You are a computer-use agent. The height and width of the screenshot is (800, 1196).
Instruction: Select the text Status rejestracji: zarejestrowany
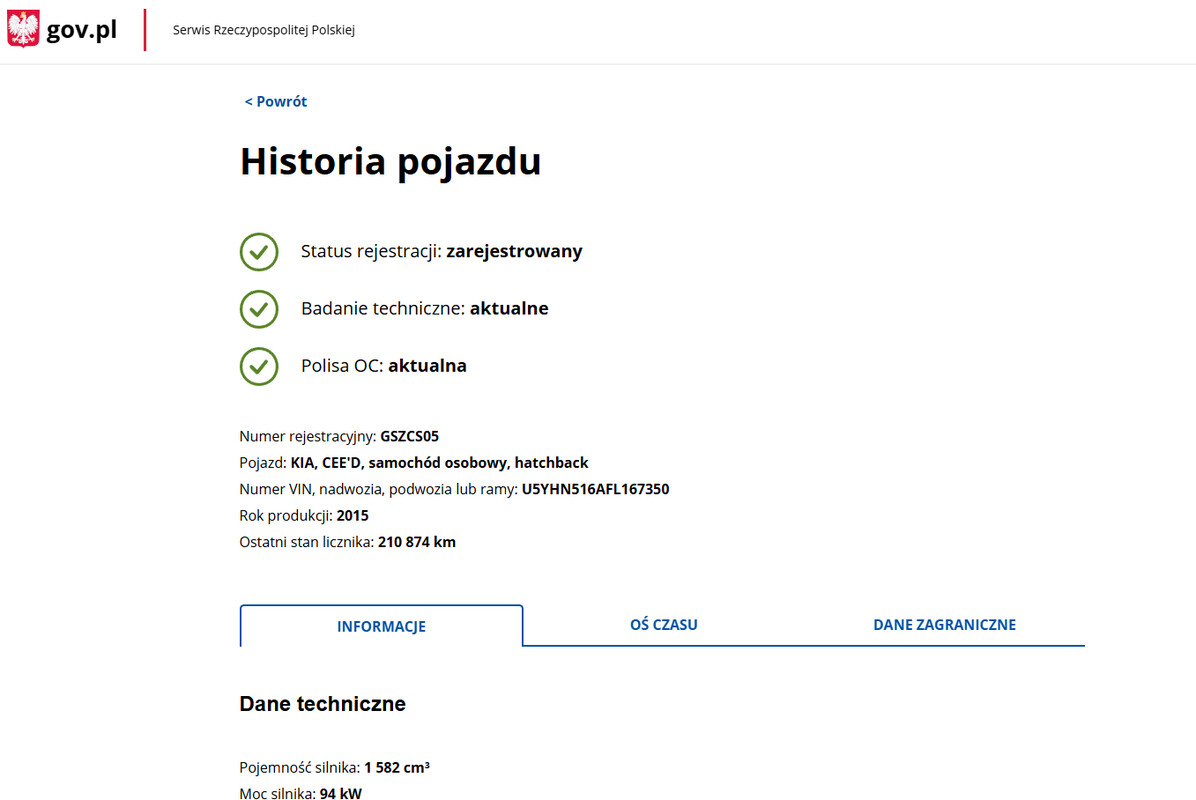(442, 252)
